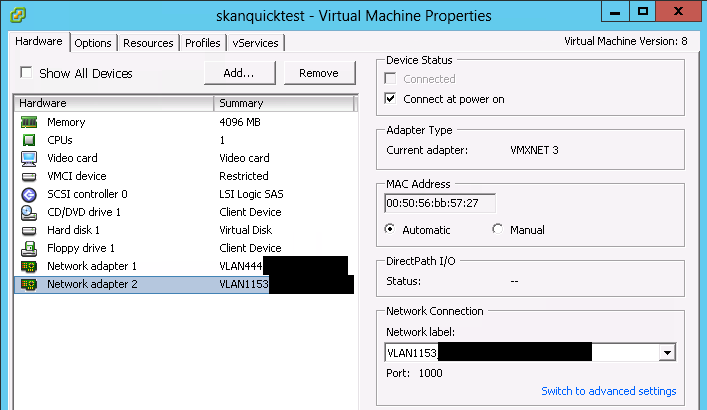Click the CPUs processor icon
This screenshot has width=707, height=410.
[x=29, y=140]
